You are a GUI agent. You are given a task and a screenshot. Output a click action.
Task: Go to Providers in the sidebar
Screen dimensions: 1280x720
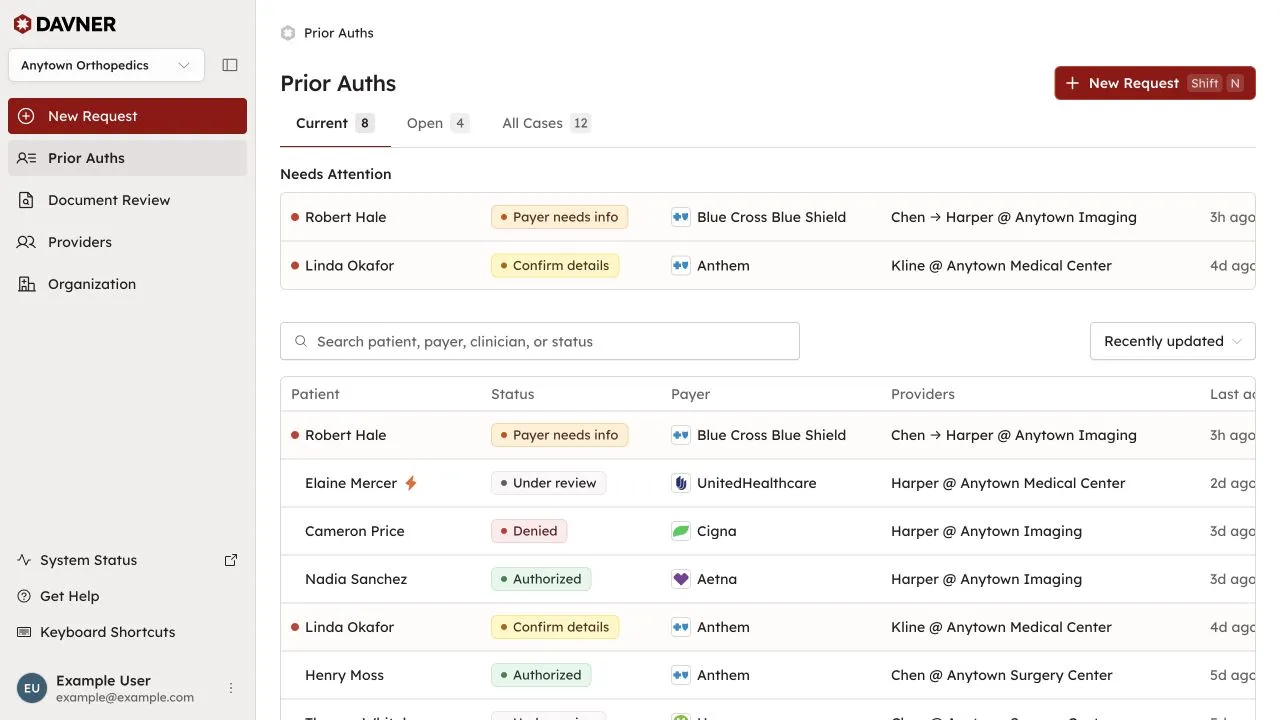[127, 242]
